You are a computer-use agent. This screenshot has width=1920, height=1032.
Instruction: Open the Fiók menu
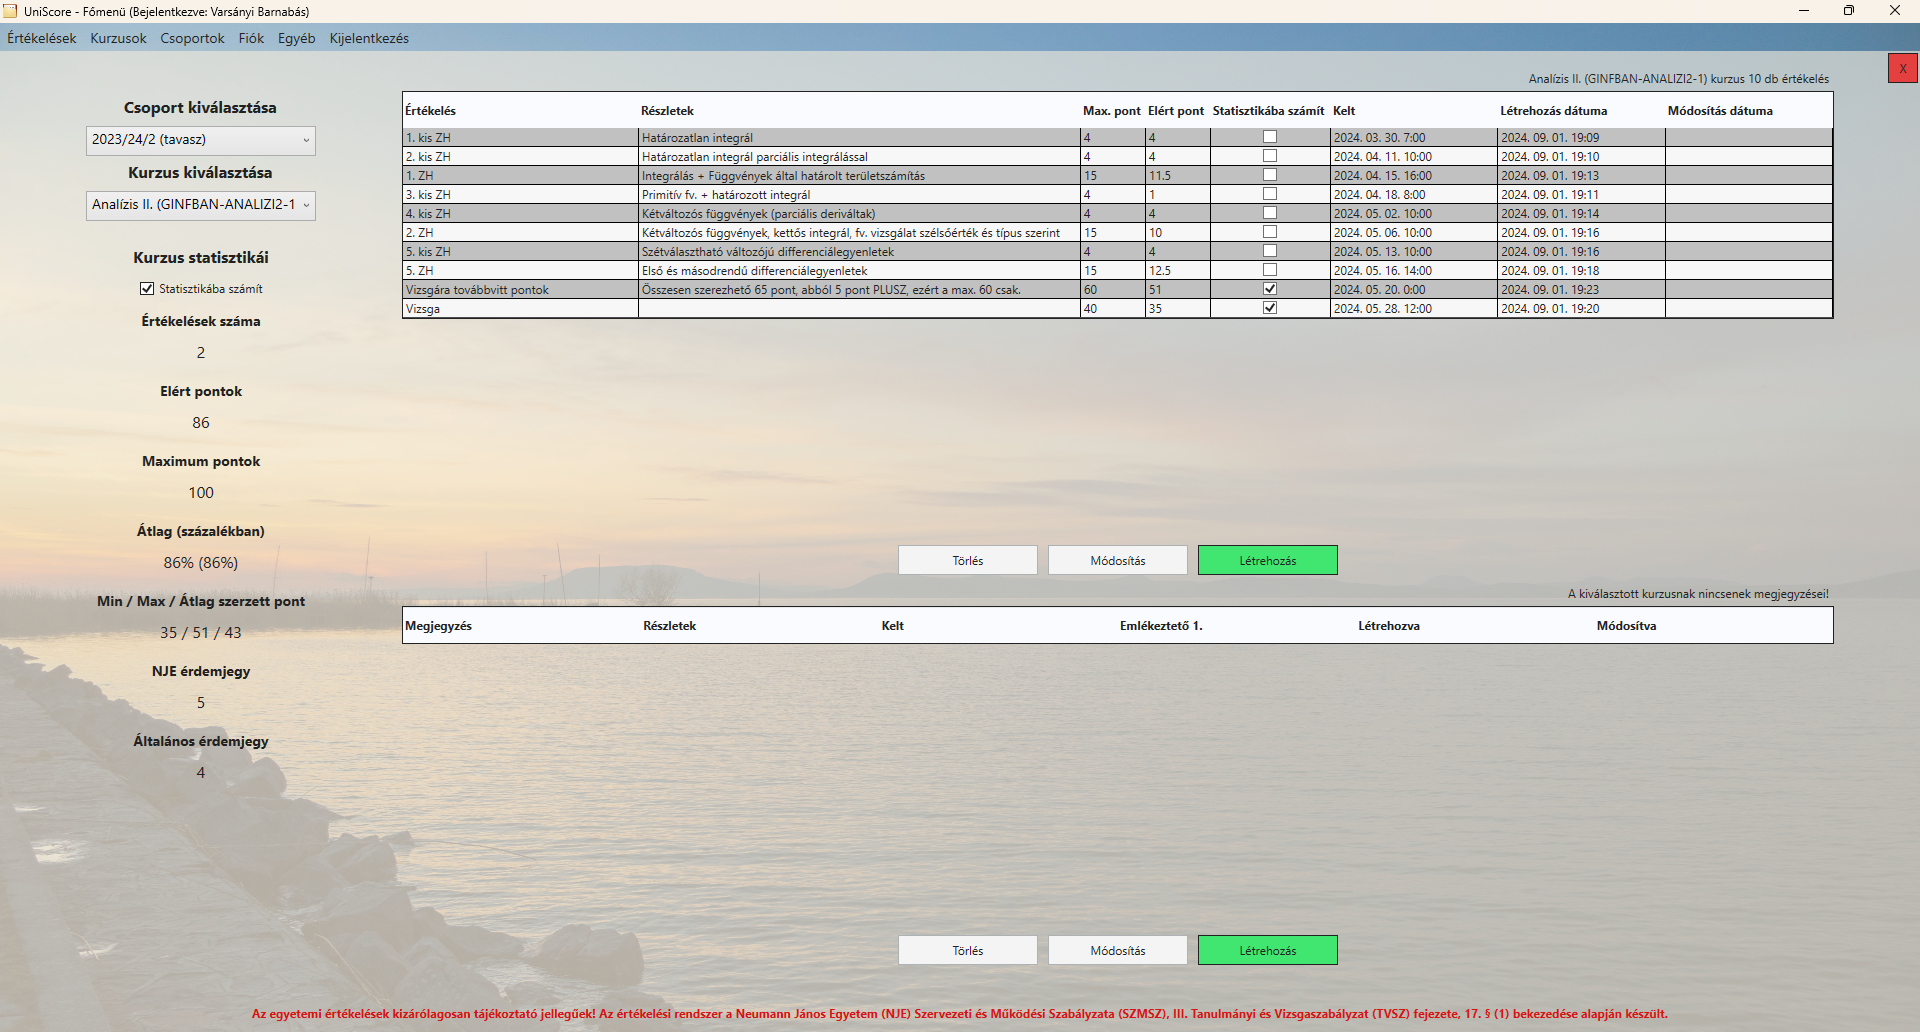pos(250,38)
